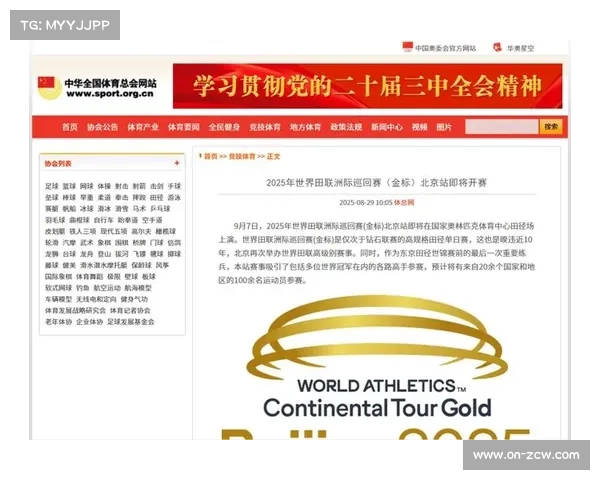600x480 pixels.
Task: Open the 击剑 association link
Action: [x=157, y=186]
